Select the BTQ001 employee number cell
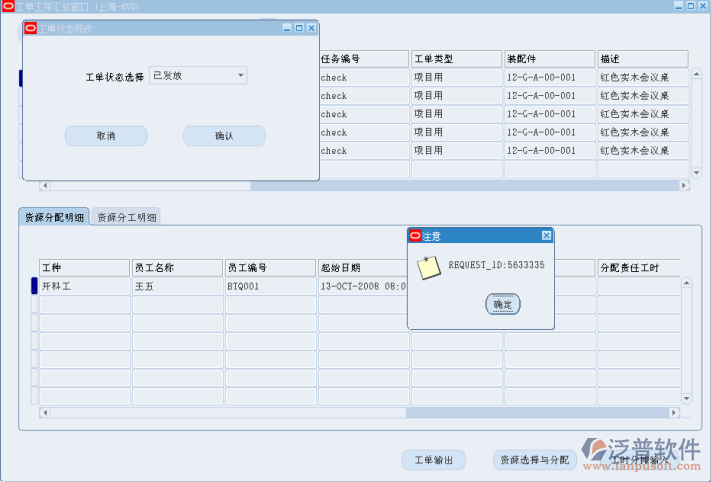The image size is (711, 482). tap(270, 287)
